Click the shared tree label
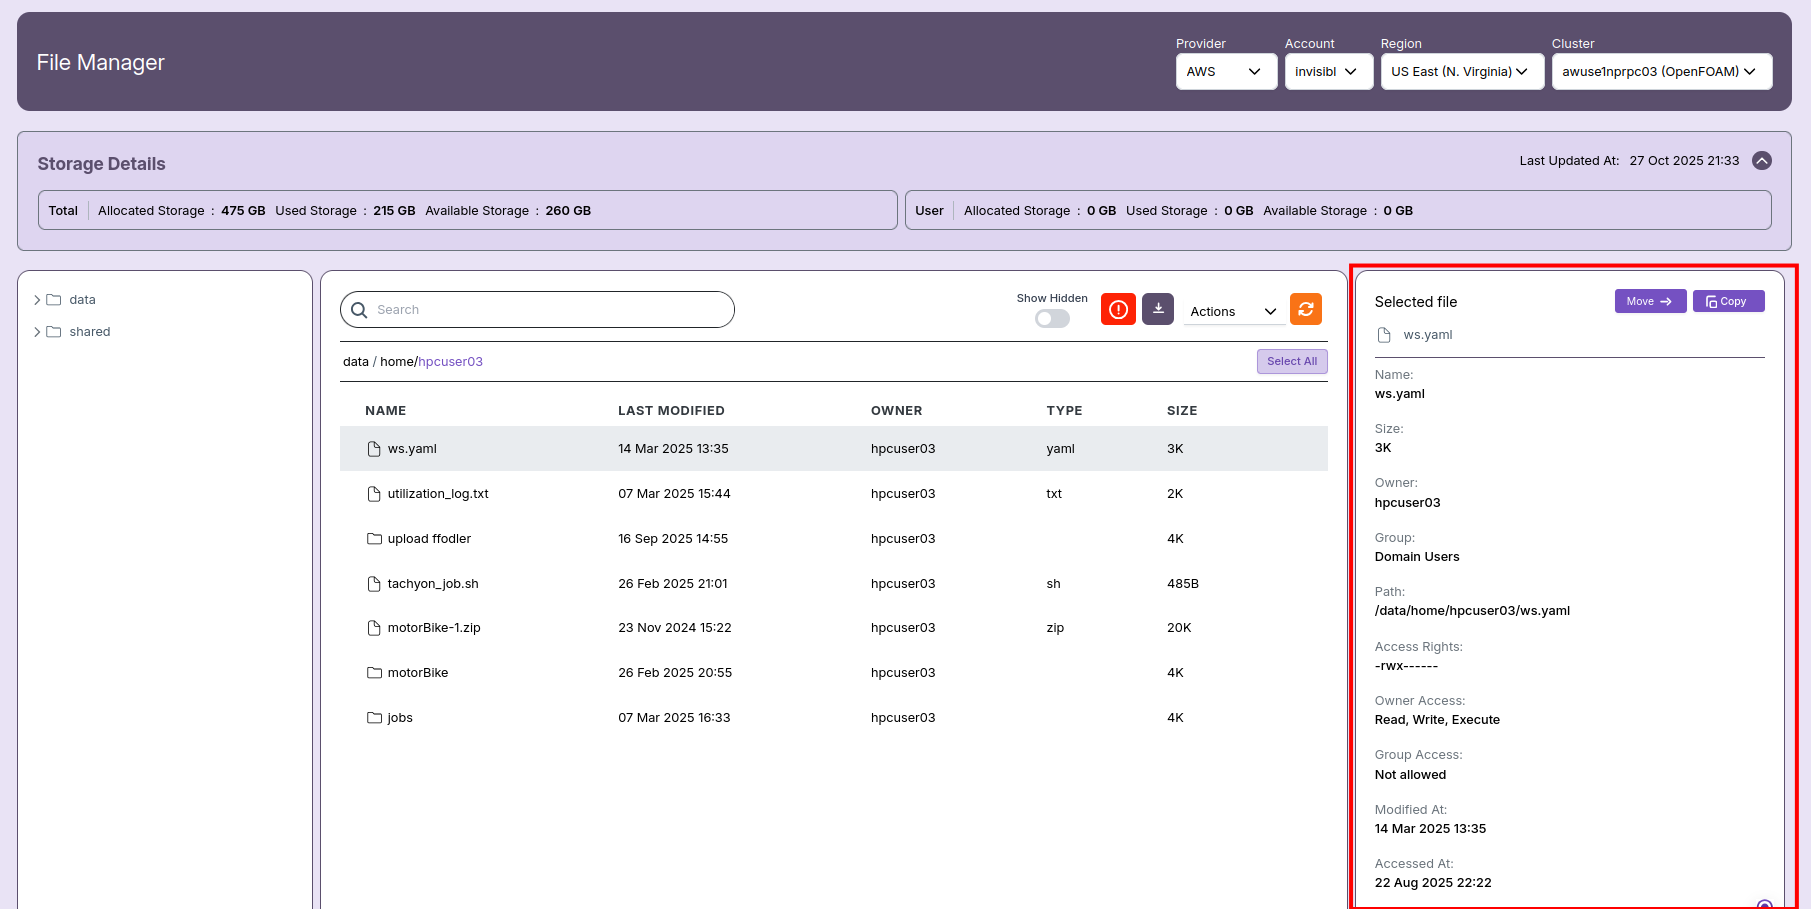The width and height of the screenshot is (1811, 909). click(x=90, y=332)
